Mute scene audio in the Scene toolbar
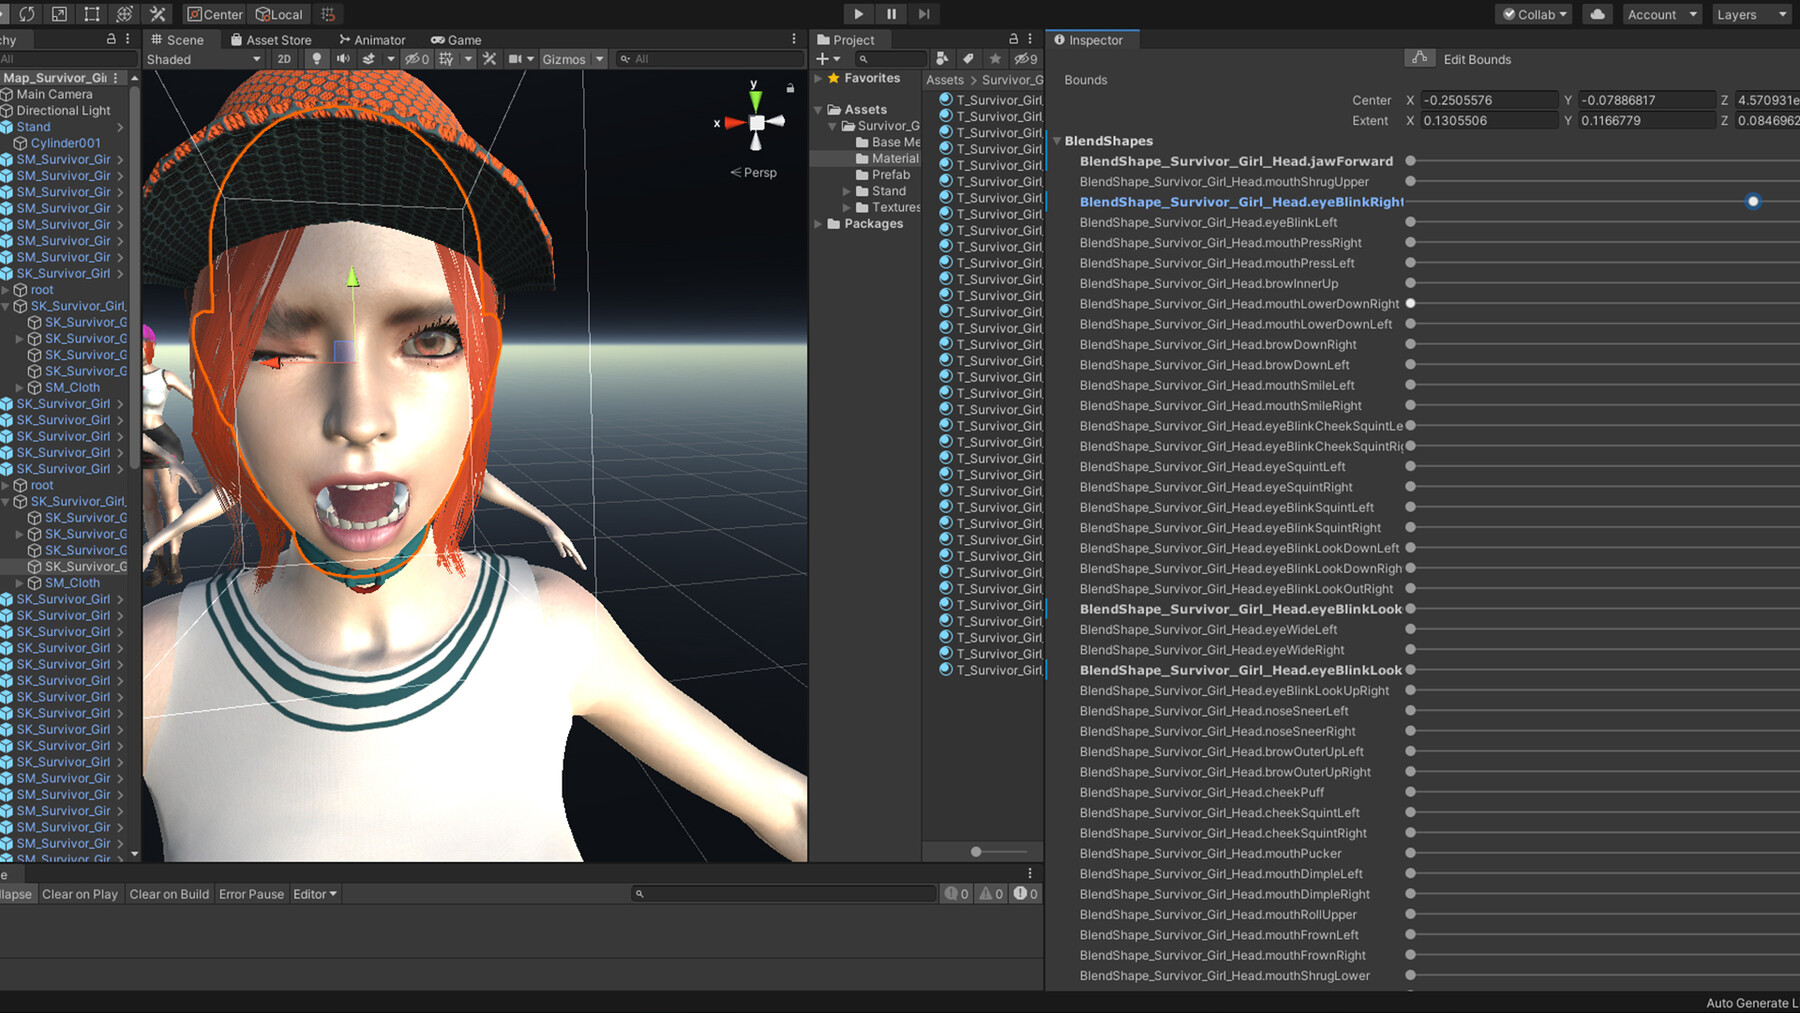 344,59
